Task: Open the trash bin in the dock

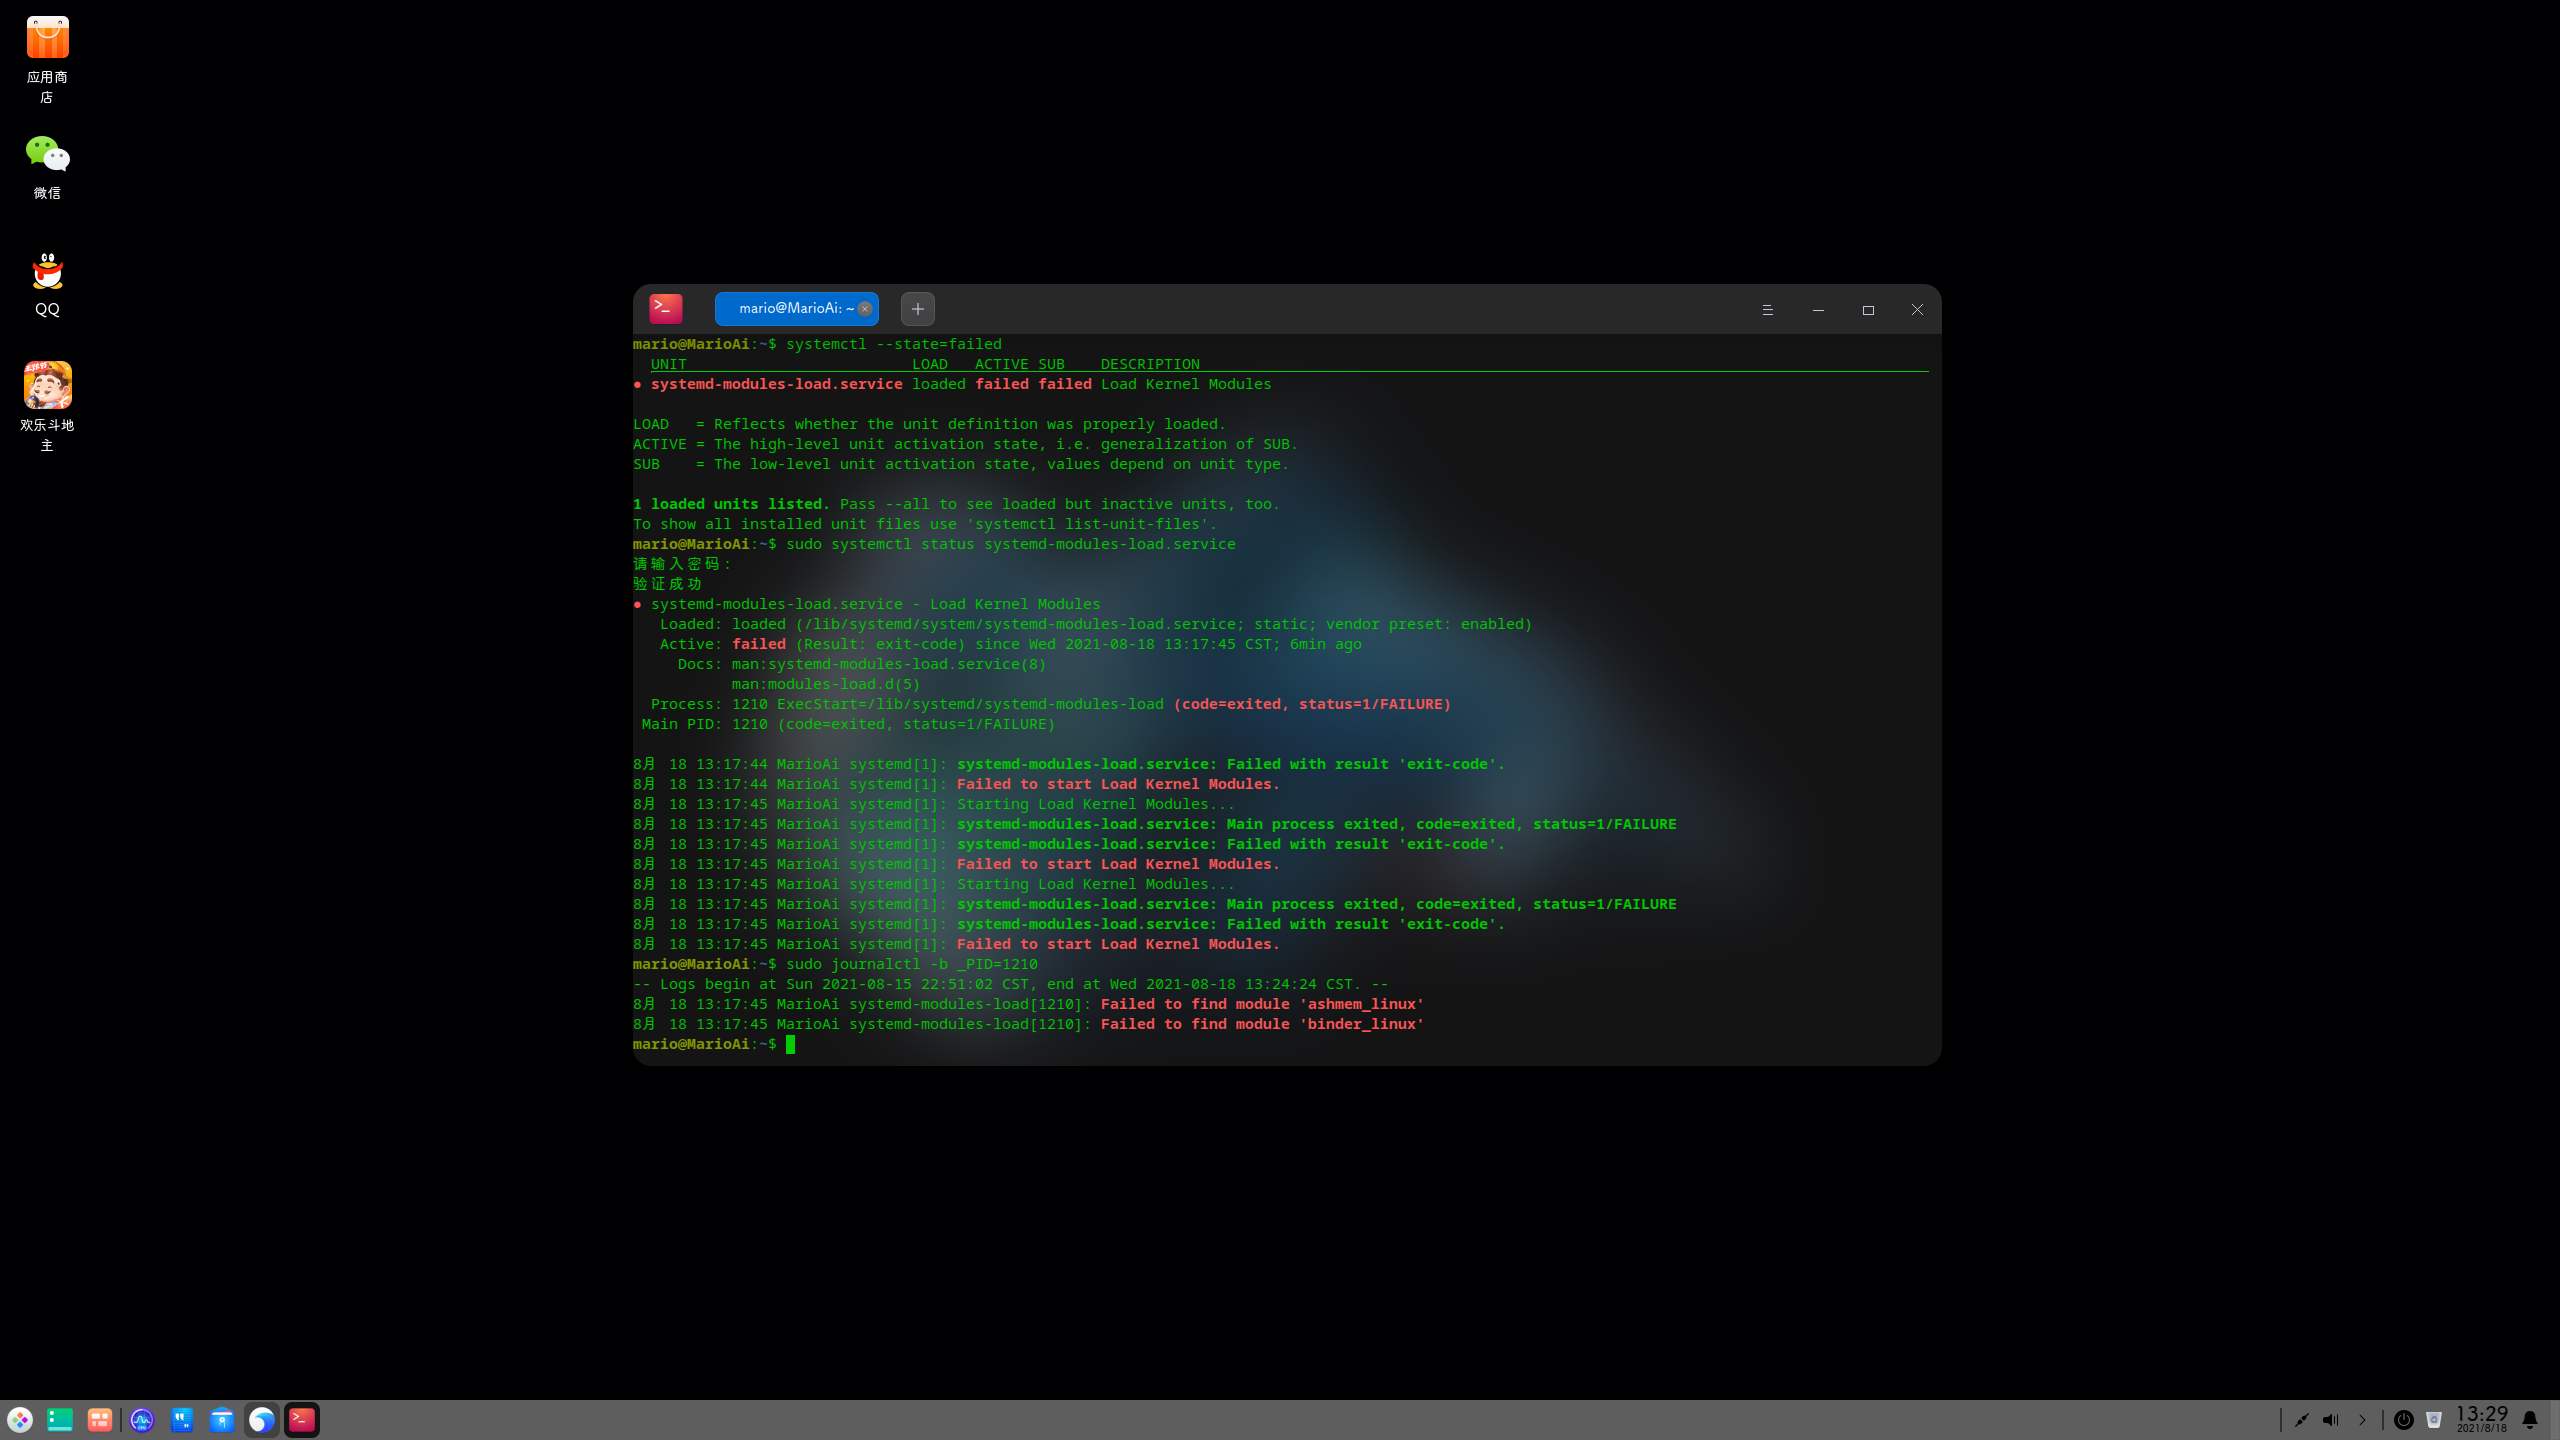Action: [x=2434, y=1420]
